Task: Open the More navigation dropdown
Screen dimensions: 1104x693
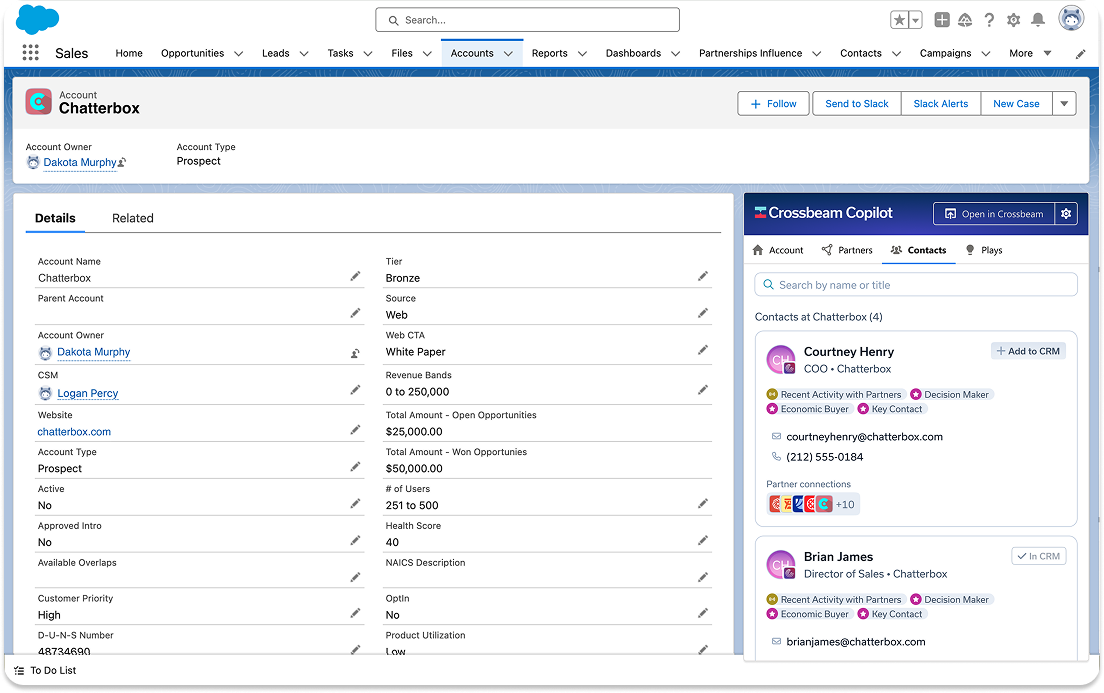Action: tap(1030, 54)
